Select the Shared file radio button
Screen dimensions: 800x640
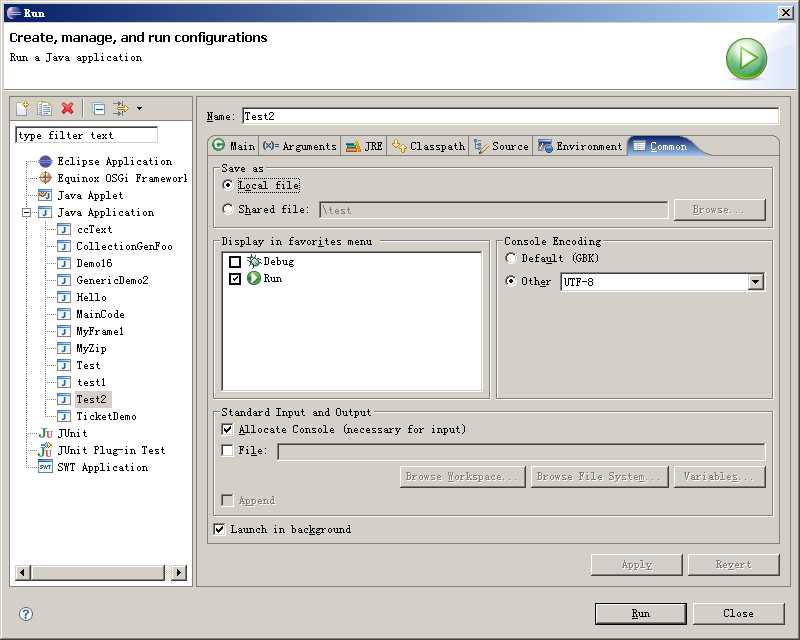coord(228,209)
